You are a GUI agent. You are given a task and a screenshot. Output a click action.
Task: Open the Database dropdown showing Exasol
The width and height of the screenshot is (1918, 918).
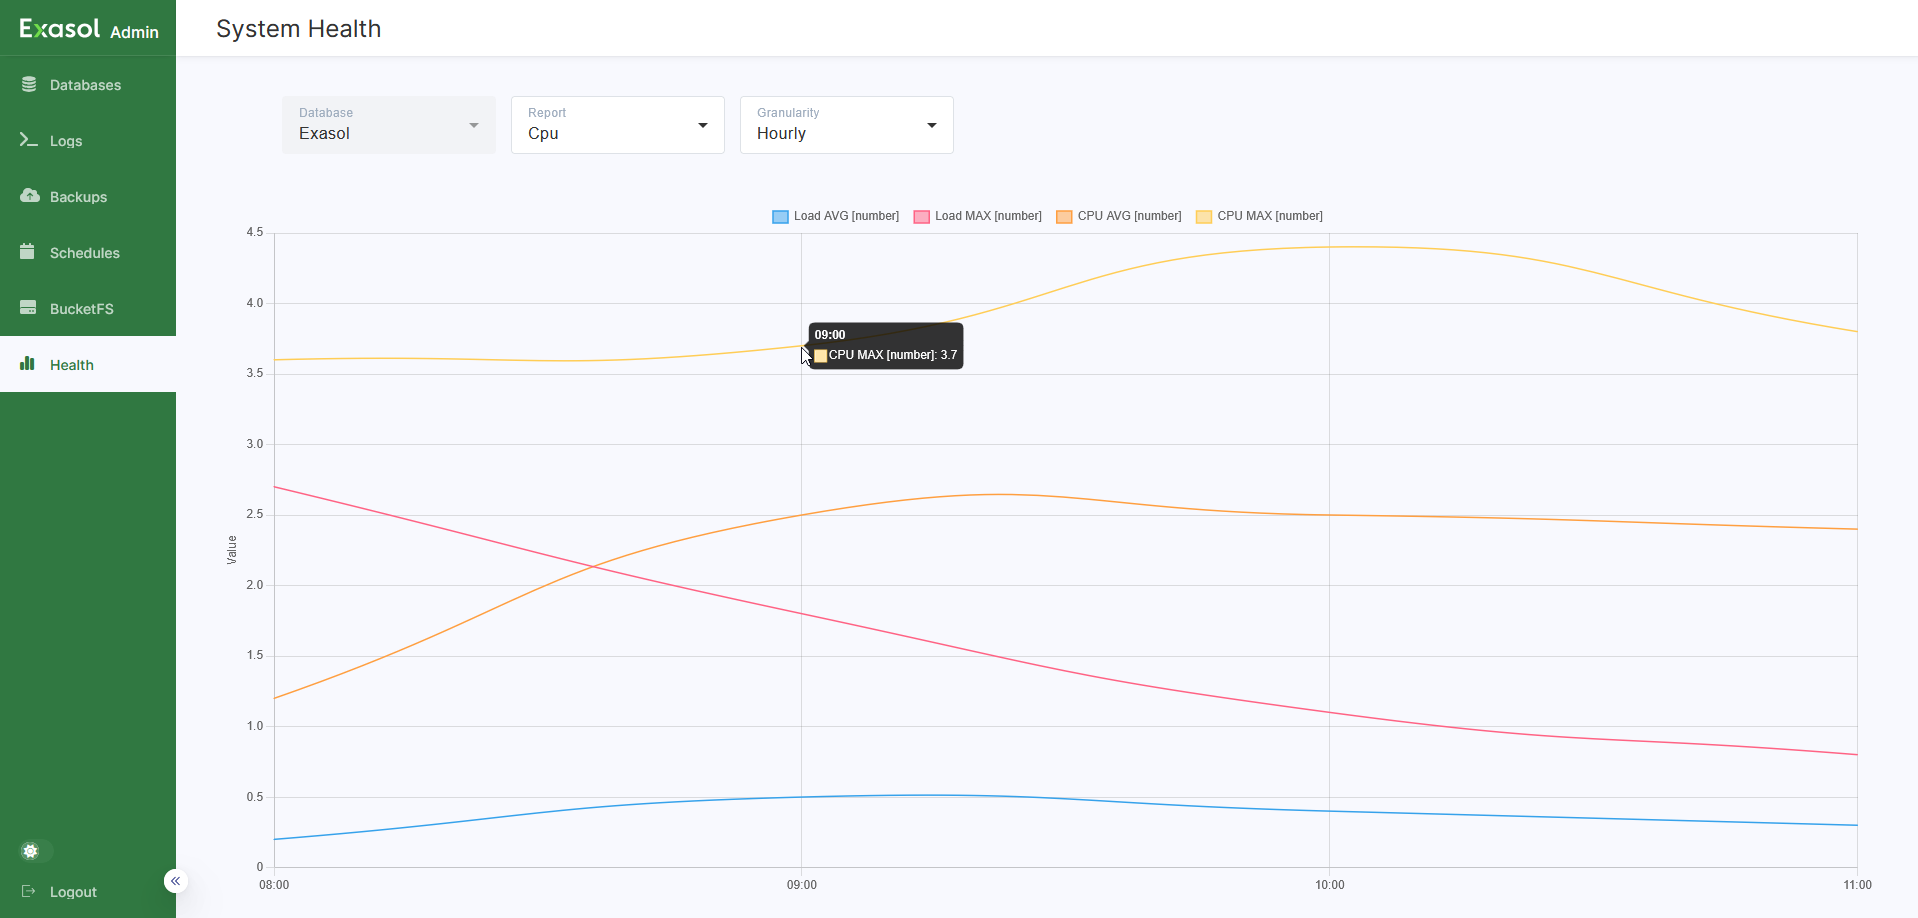[388, 125]
